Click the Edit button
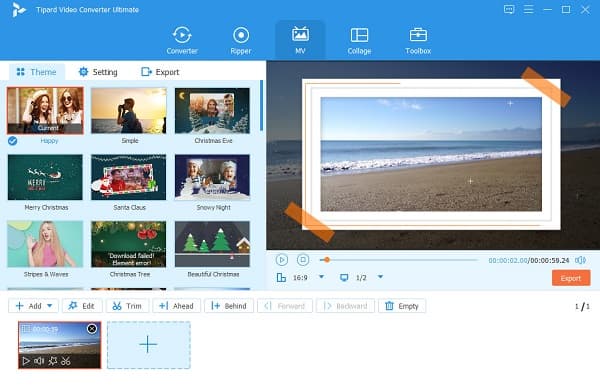 coord(82,306)
